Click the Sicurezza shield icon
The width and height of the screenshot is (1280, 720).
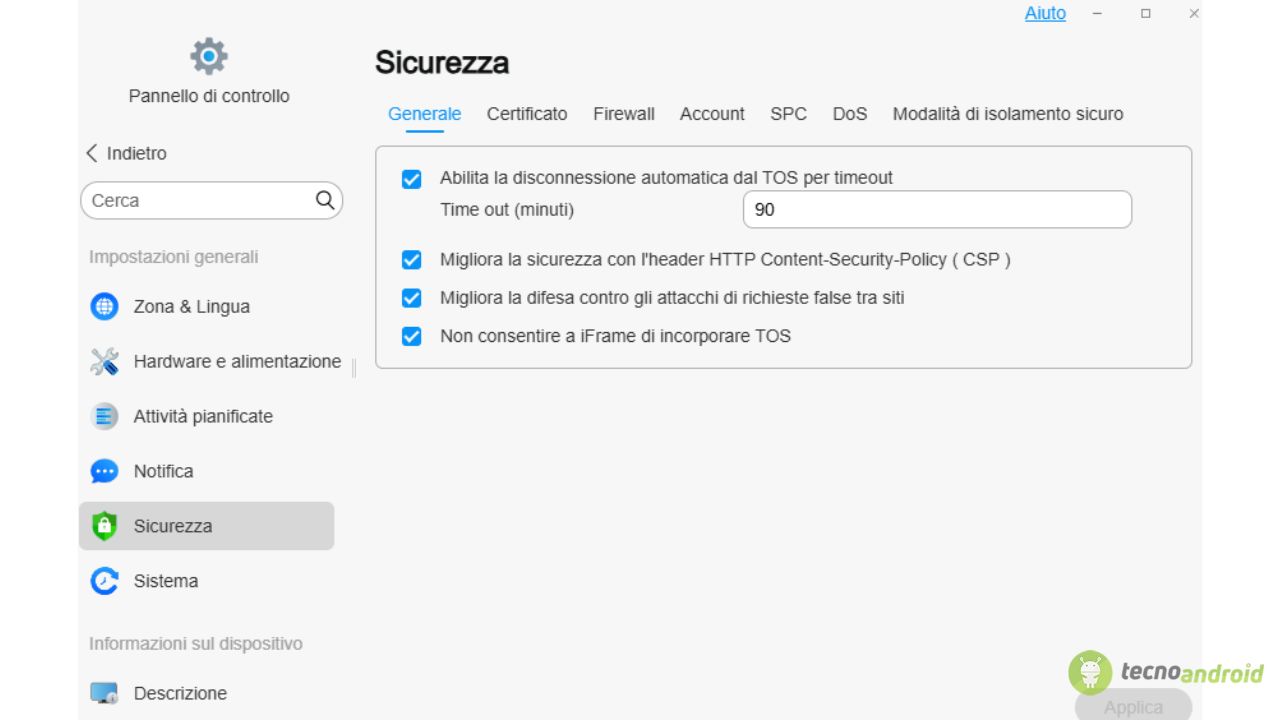[x=104, y=526]
